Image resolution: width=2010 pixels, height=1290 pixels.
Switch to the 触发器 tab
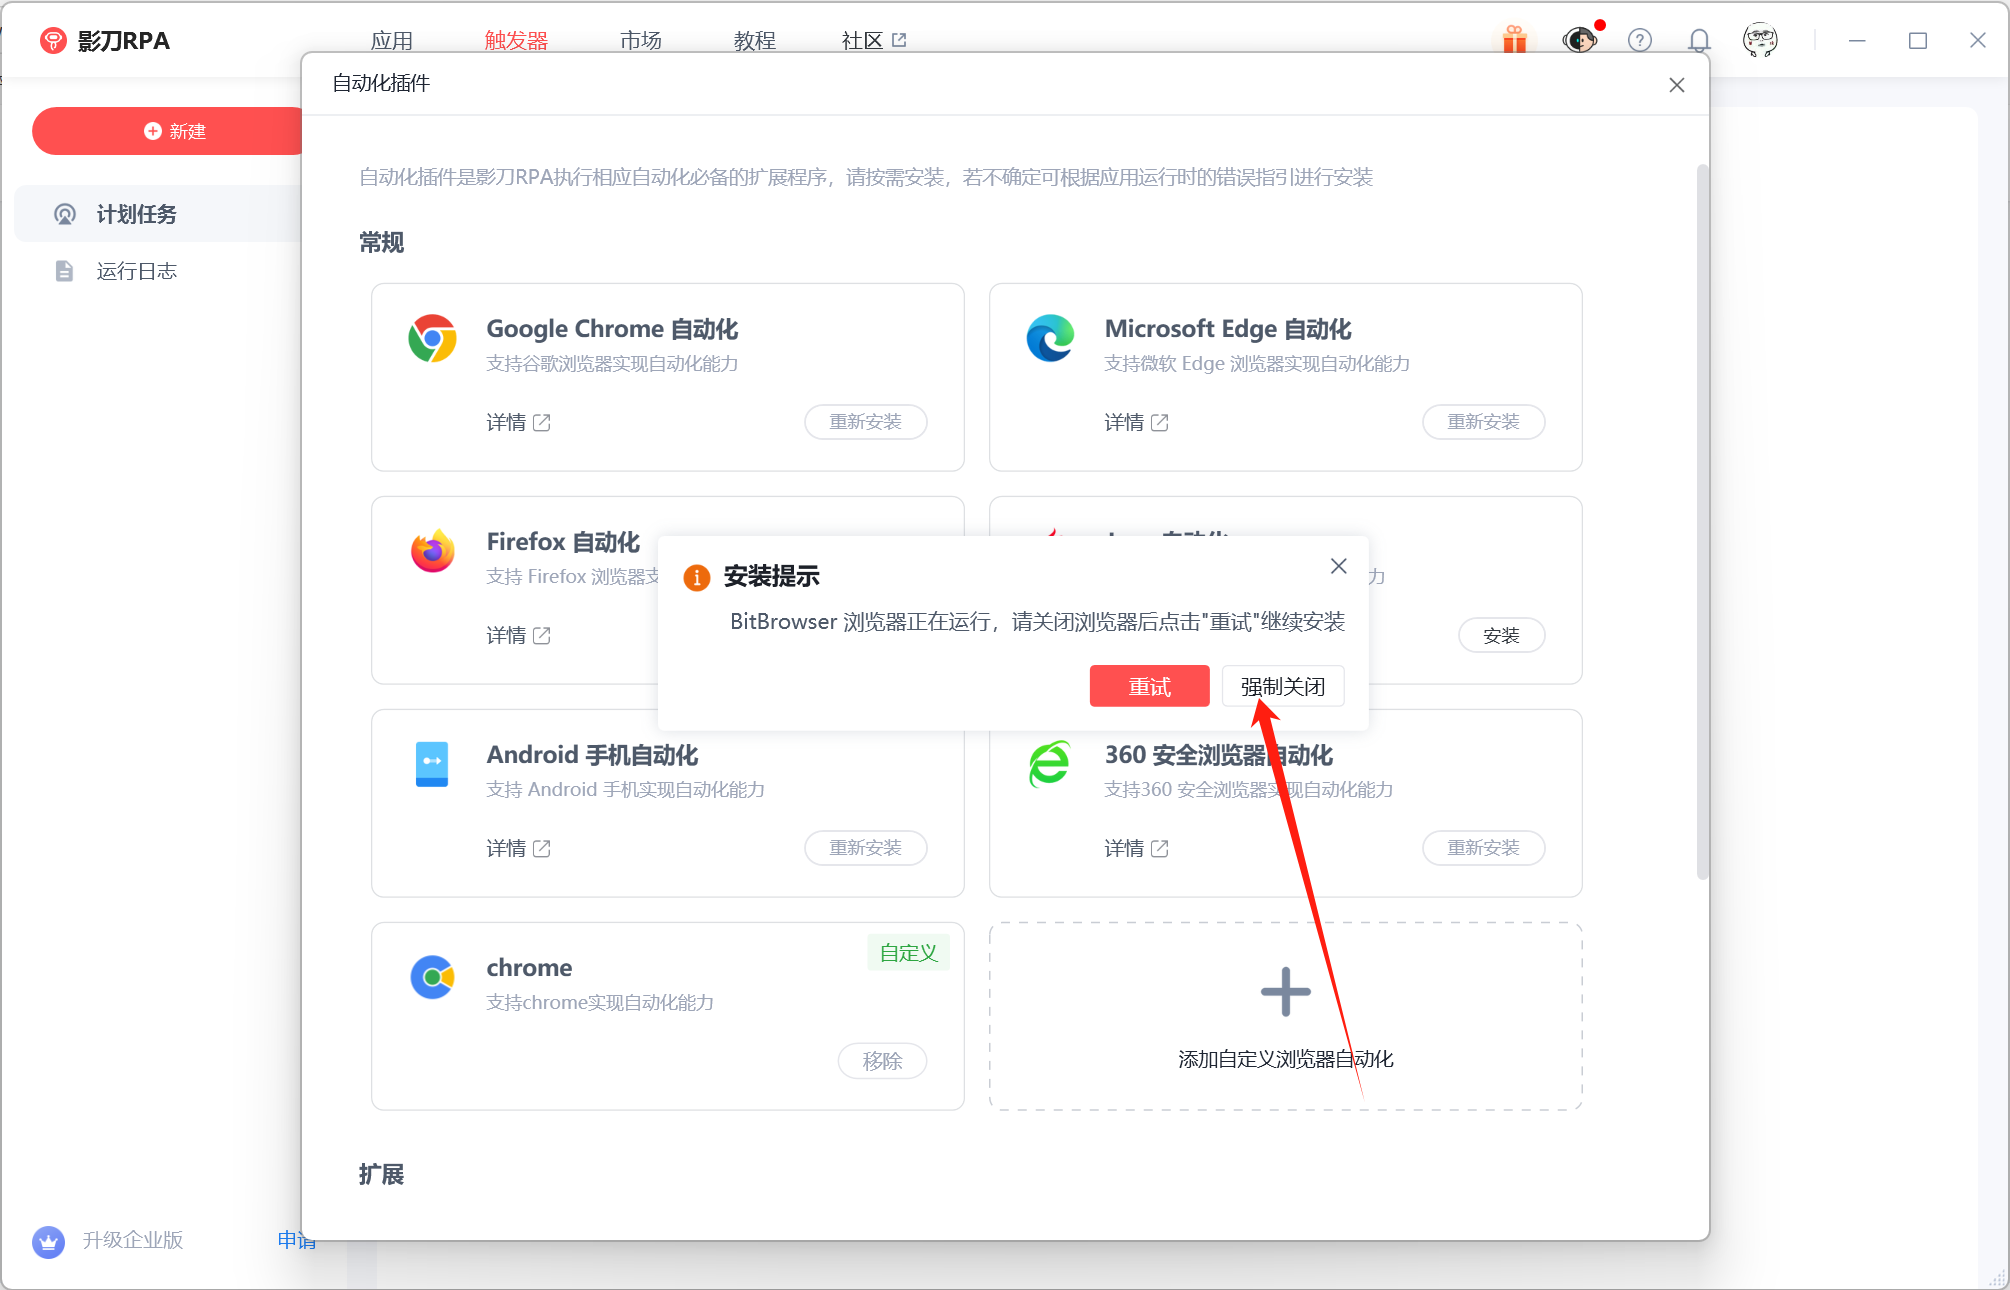(x=516, y=40)
